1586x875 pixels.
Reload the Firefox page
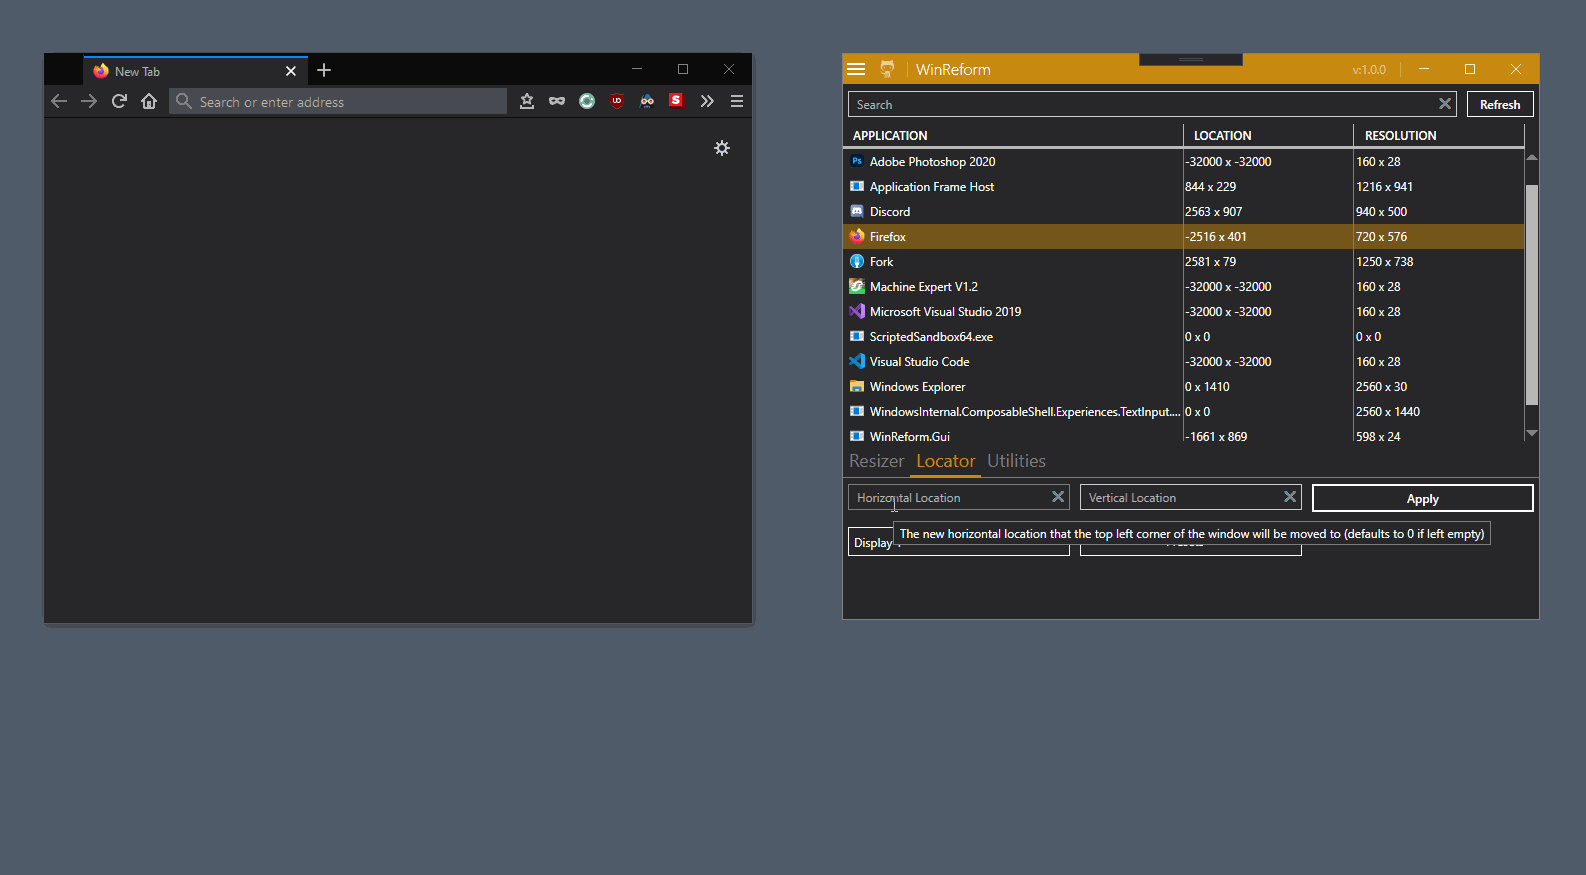coord(119,101)
